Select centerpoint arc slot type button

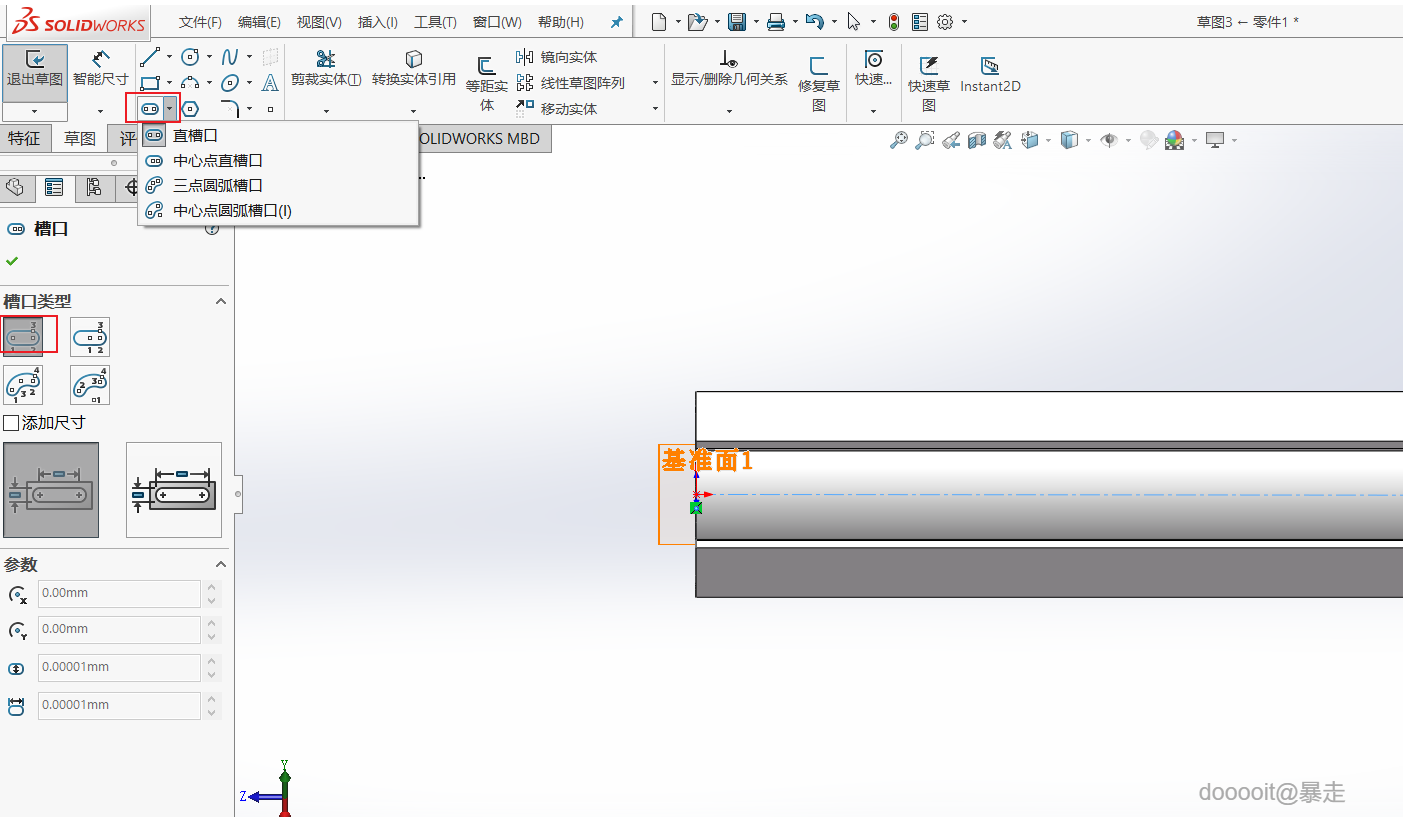pos(90,385)
